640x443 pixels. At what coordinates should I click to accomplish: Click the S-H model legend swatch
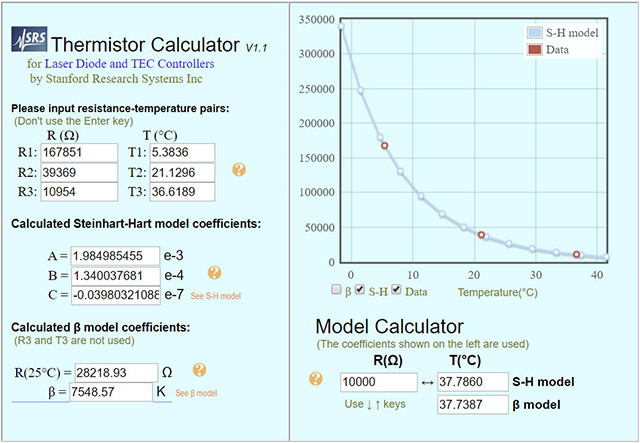click(534, 32)
